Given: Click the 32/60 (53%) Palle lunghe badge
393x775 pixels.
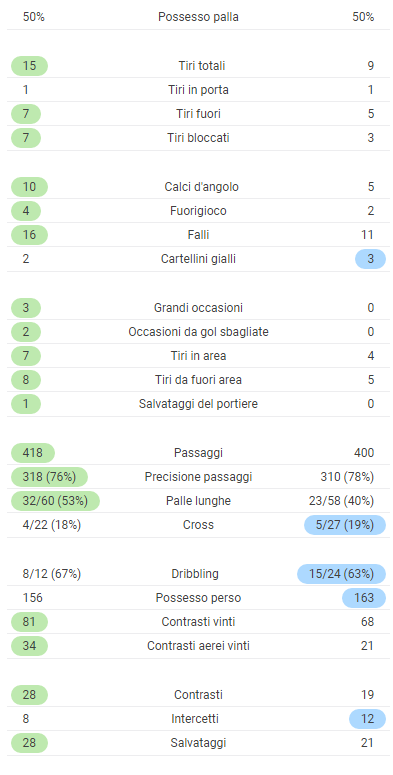Looking at the screenshot, I should pos(55,501).
